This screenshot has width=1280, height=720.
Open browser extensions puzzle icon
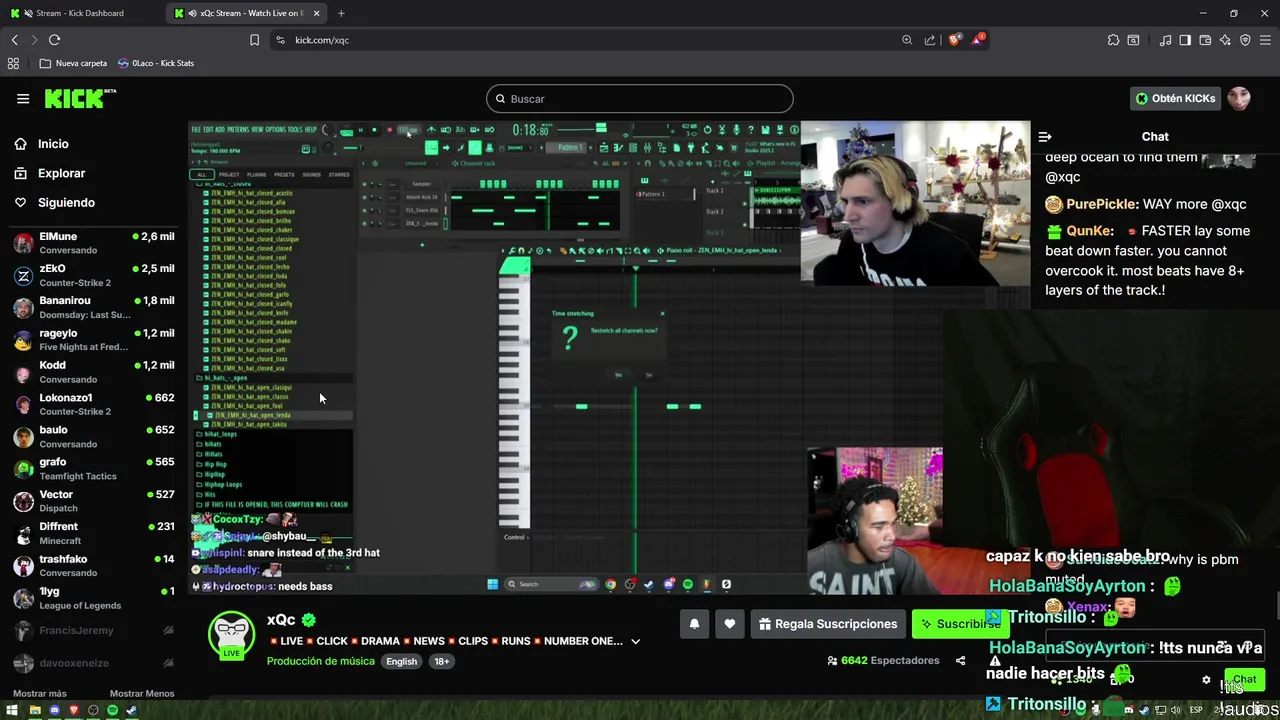pos(1113,40)
